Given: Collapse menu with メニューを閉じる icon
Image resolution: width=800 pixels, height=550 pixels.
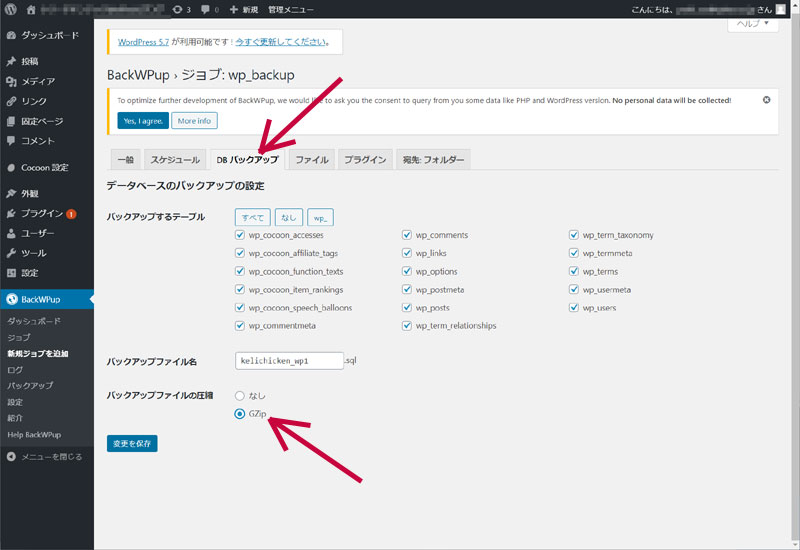Looking at the screenshot, I should tap(11, 457).
